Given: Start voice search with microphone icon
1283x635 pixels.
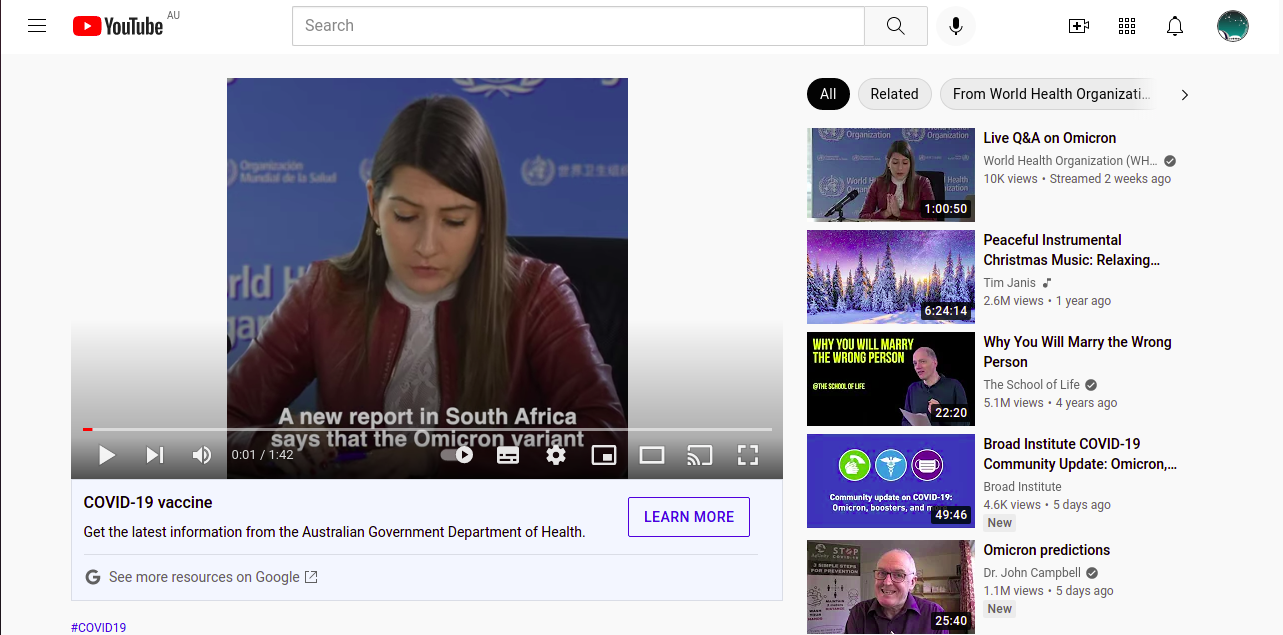Looking at the screenshot, I should coord(955,26).
